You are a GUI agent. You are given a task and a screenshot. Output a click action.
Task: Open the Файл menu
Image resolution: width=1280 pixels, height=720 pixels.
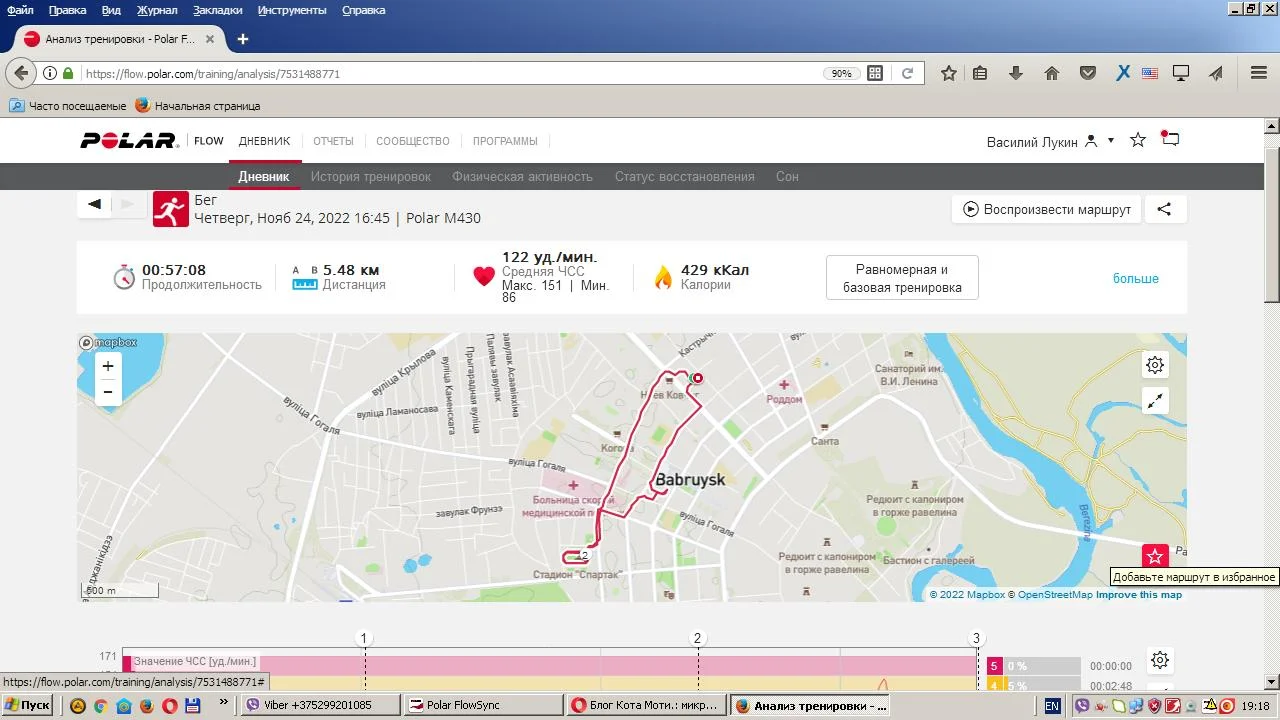(20, 10)
